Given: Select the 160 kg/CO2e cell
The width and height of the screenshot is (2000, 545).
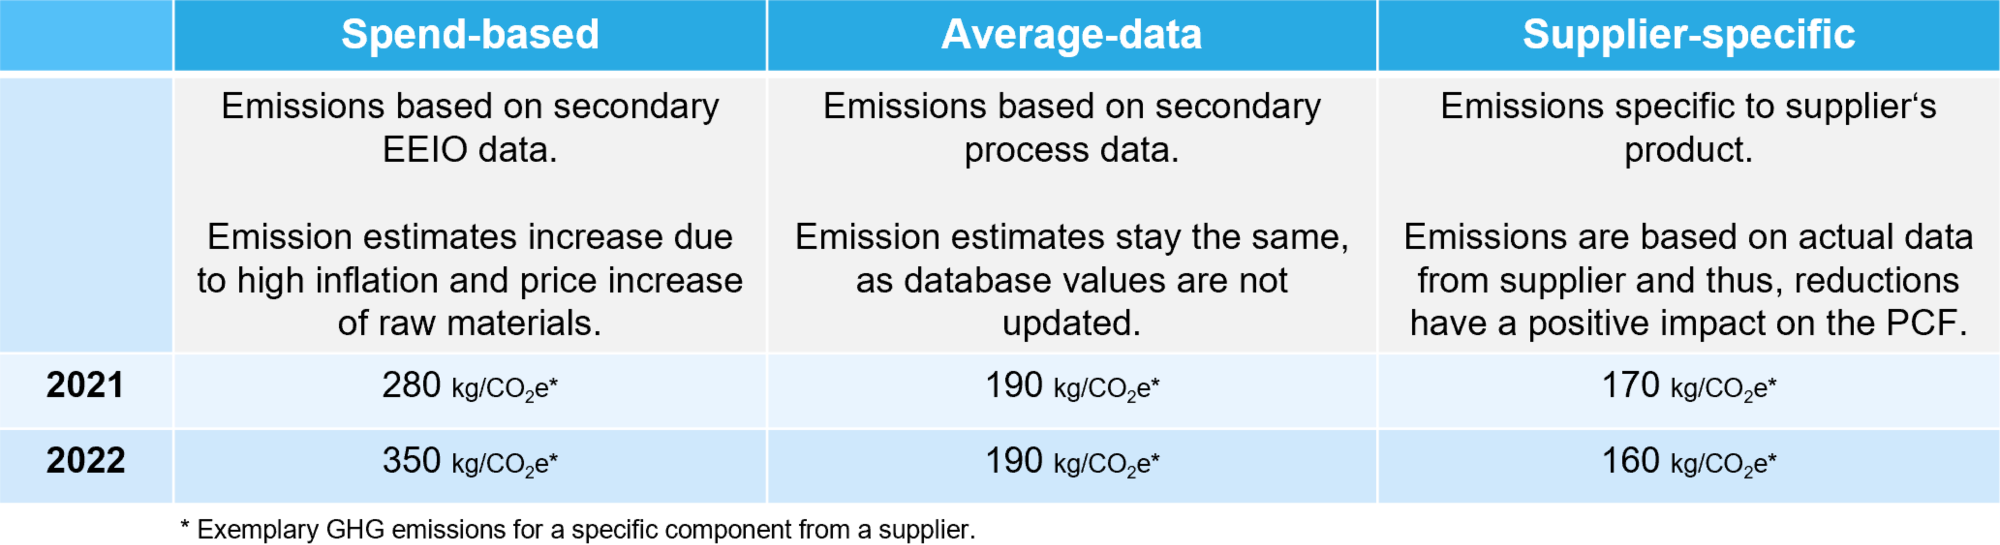Looking at the screenshot, I should tap(1689, 464).
